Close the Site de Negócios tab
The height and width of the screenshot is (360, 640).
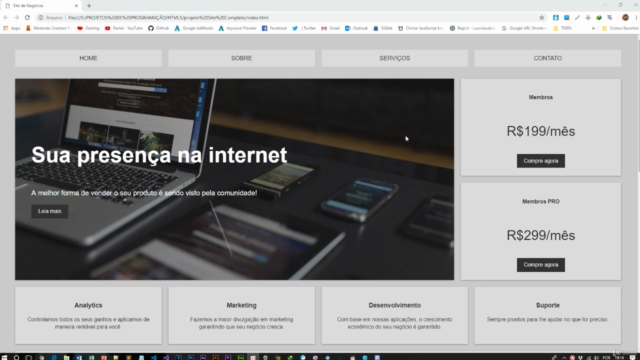tap(76, 6)
